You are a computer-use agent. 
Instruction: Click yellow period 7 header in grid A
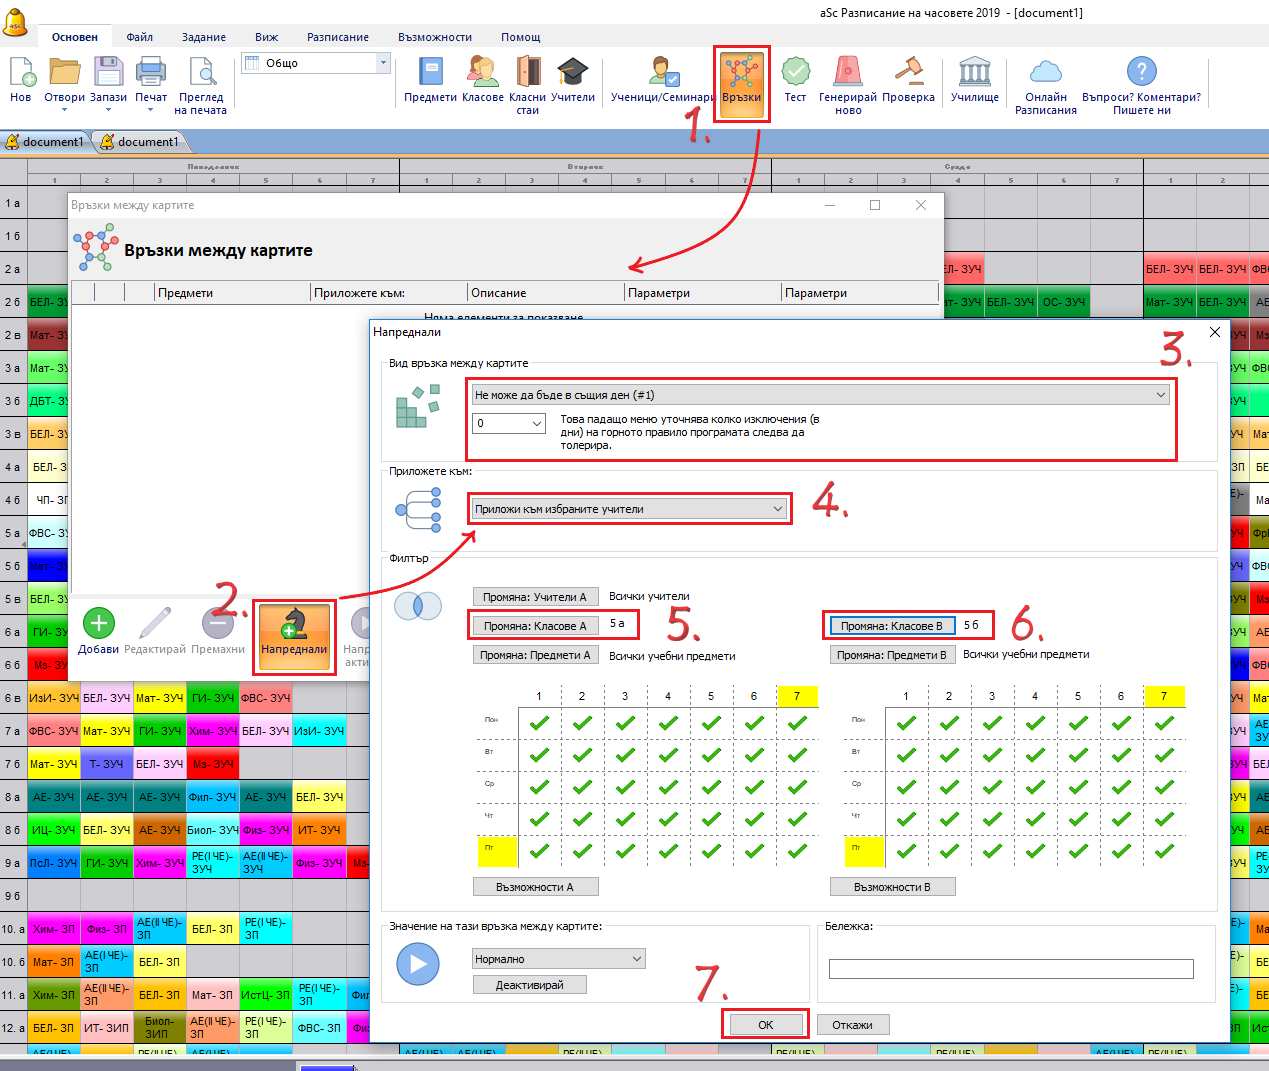[x=797, y=696]
